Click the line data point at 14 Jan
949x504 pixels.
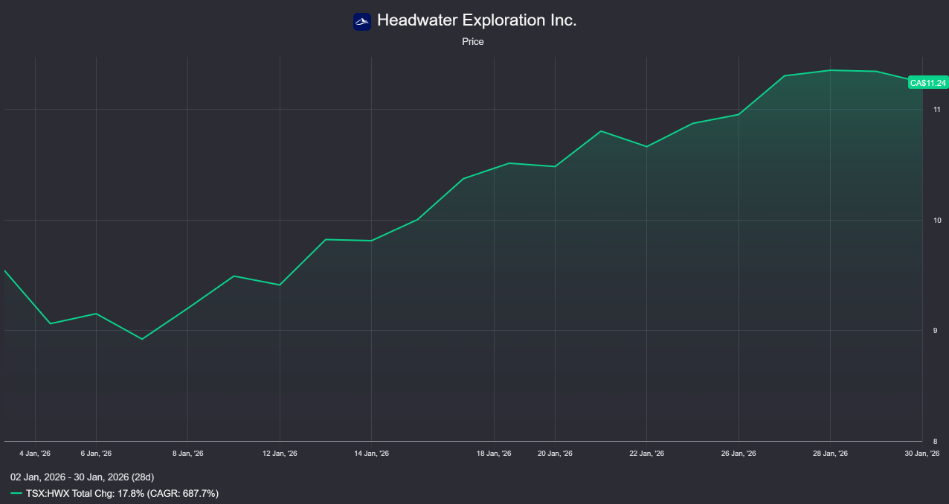pyautogui.click(x=371, y=241)
